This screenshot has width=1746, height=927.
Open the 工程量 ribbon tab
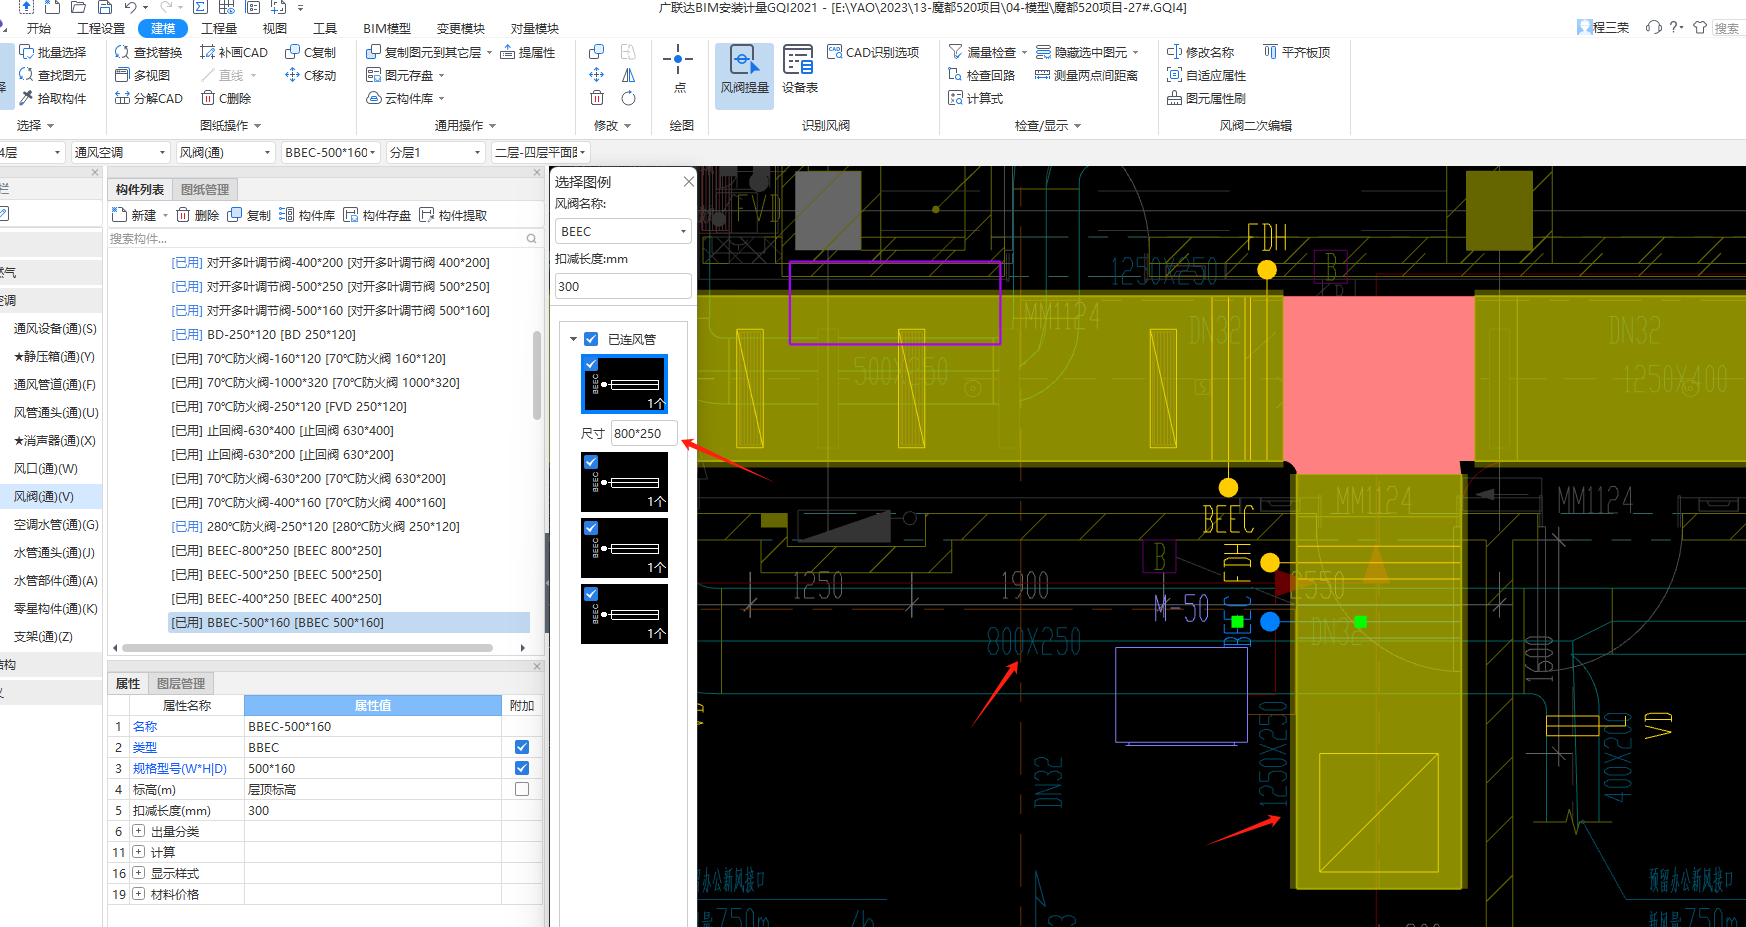[219, 28]
